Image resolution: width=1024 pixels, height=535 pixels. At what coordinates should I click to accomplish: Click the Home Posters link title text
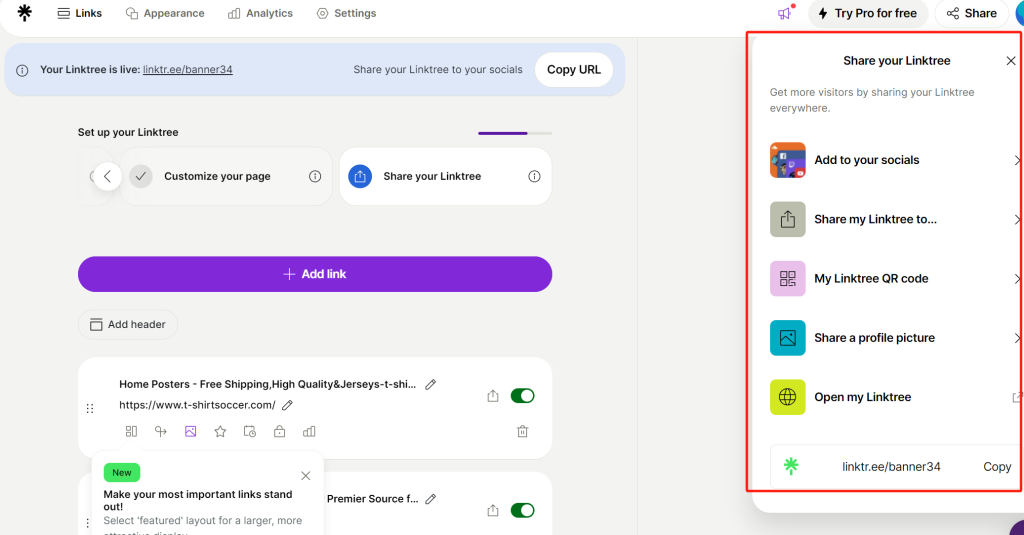[x=267, y=384]
